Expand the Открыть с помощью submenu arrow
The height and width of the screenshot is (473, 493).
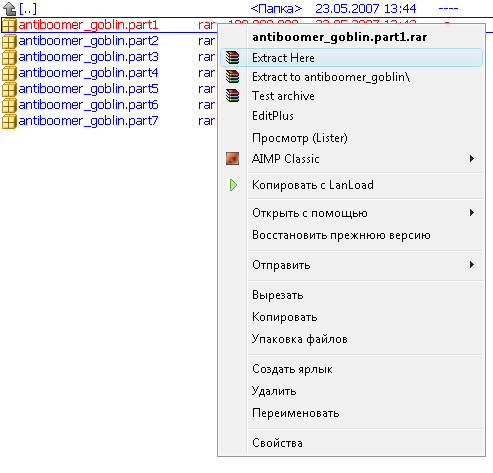pyautogui.click(x=472, y=213)
